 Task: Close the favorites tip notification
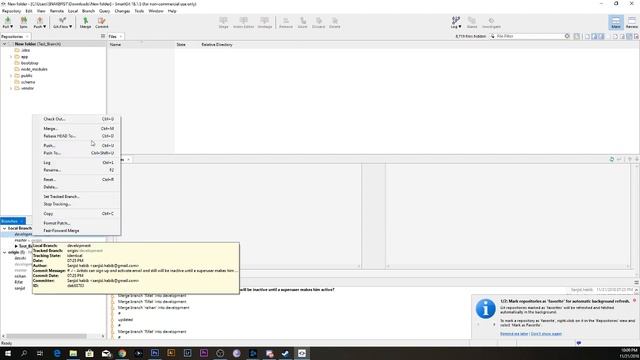tap(635, 300)
